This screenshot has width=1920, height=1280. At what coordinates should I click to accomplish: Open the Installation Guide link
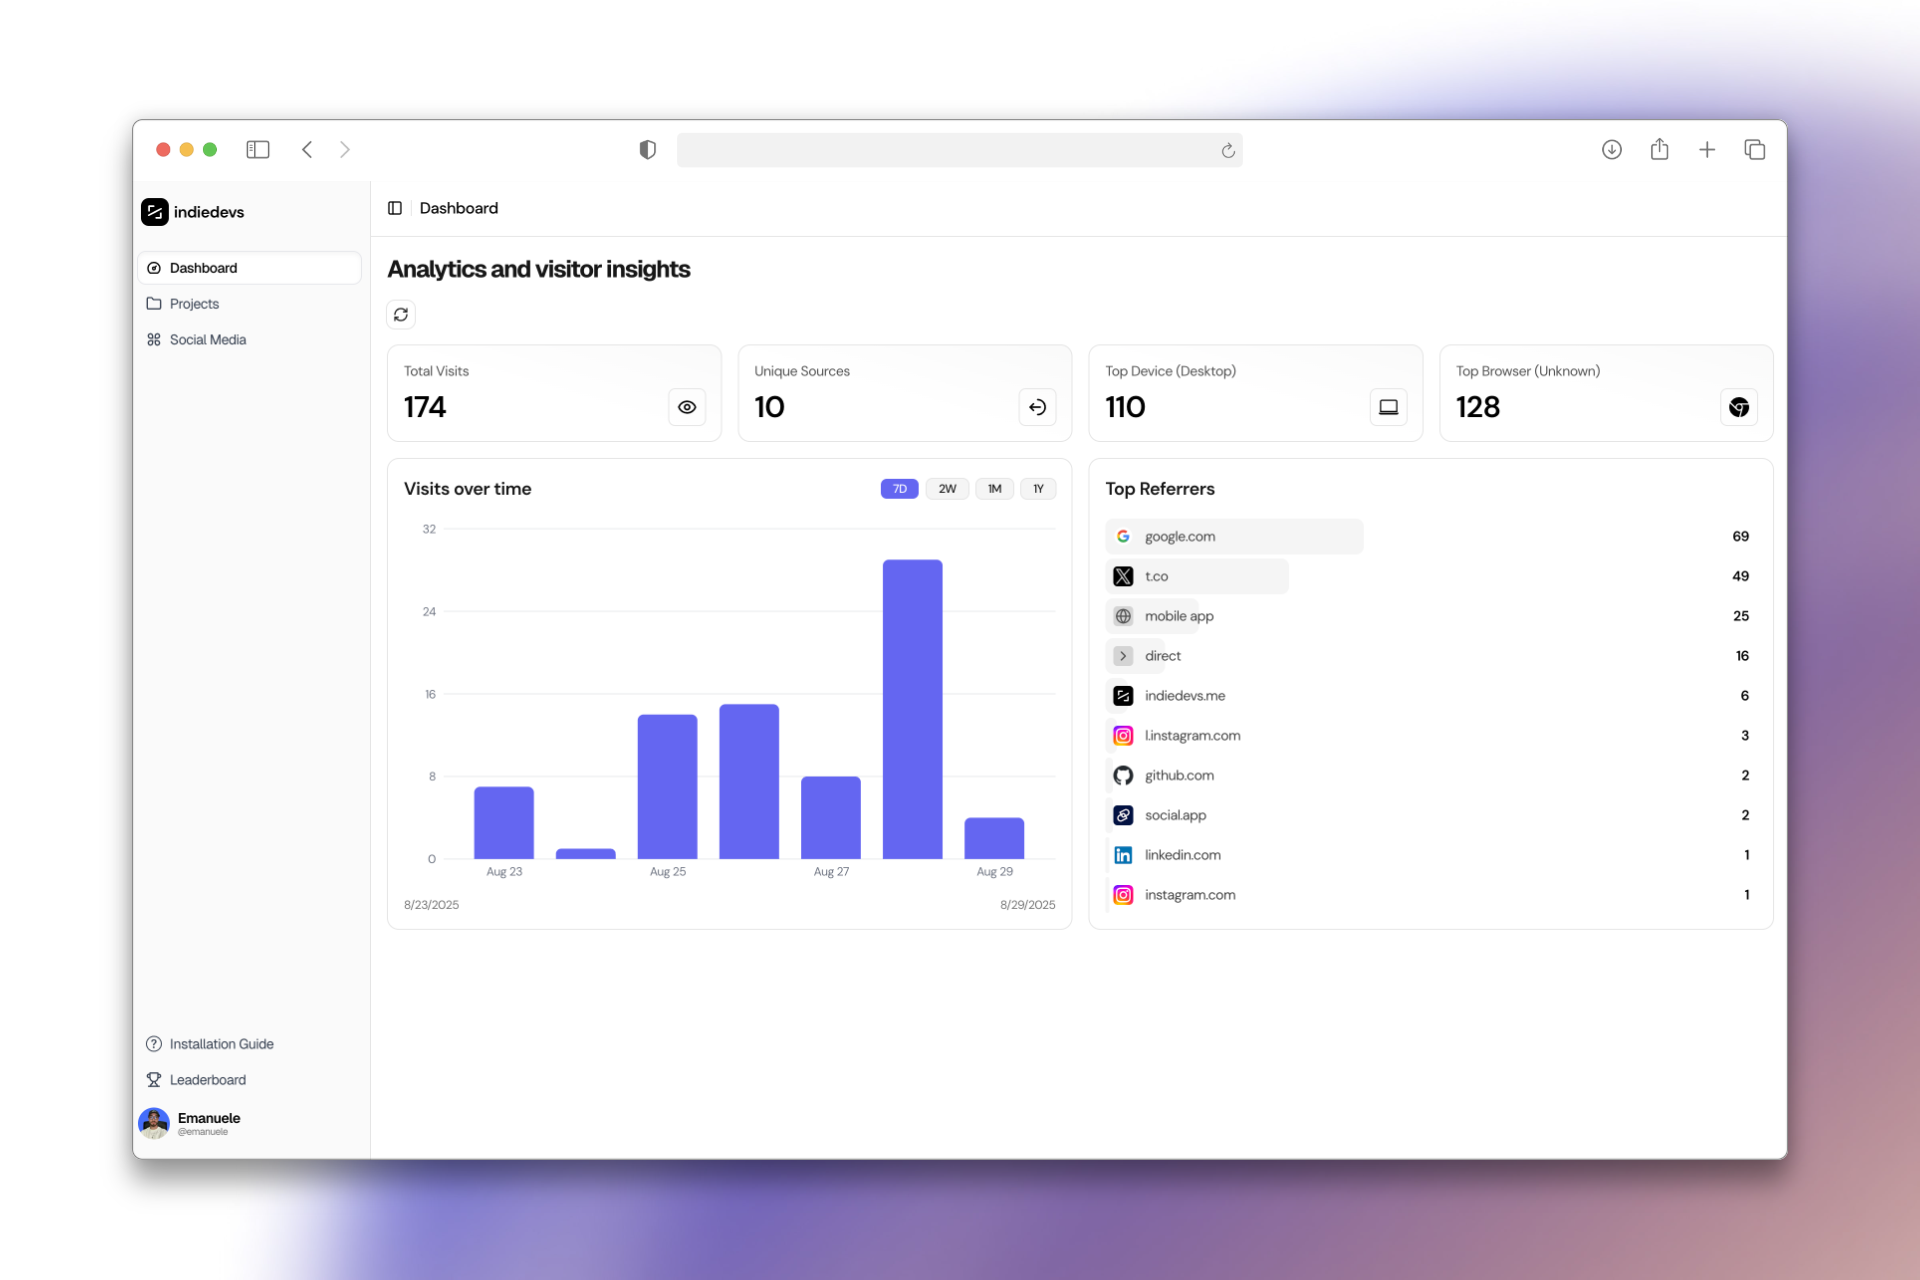coord(221,1044)
